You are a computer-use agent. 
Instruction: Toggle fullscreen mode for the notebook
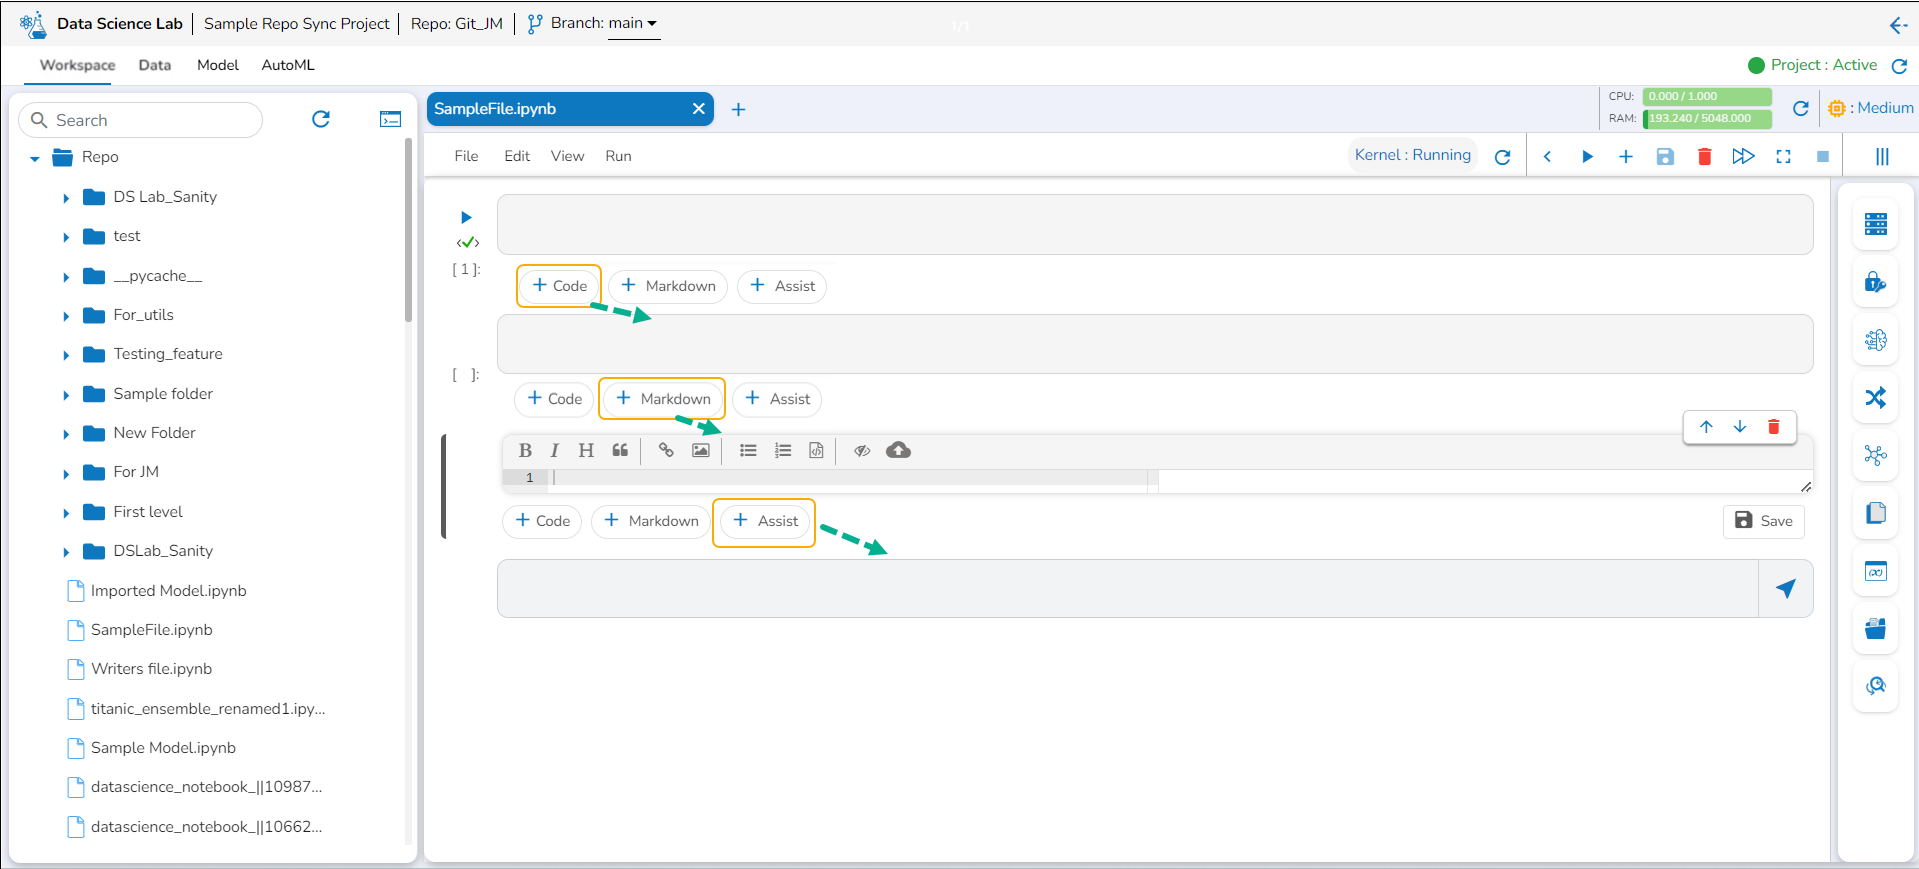pos(1783,157)
